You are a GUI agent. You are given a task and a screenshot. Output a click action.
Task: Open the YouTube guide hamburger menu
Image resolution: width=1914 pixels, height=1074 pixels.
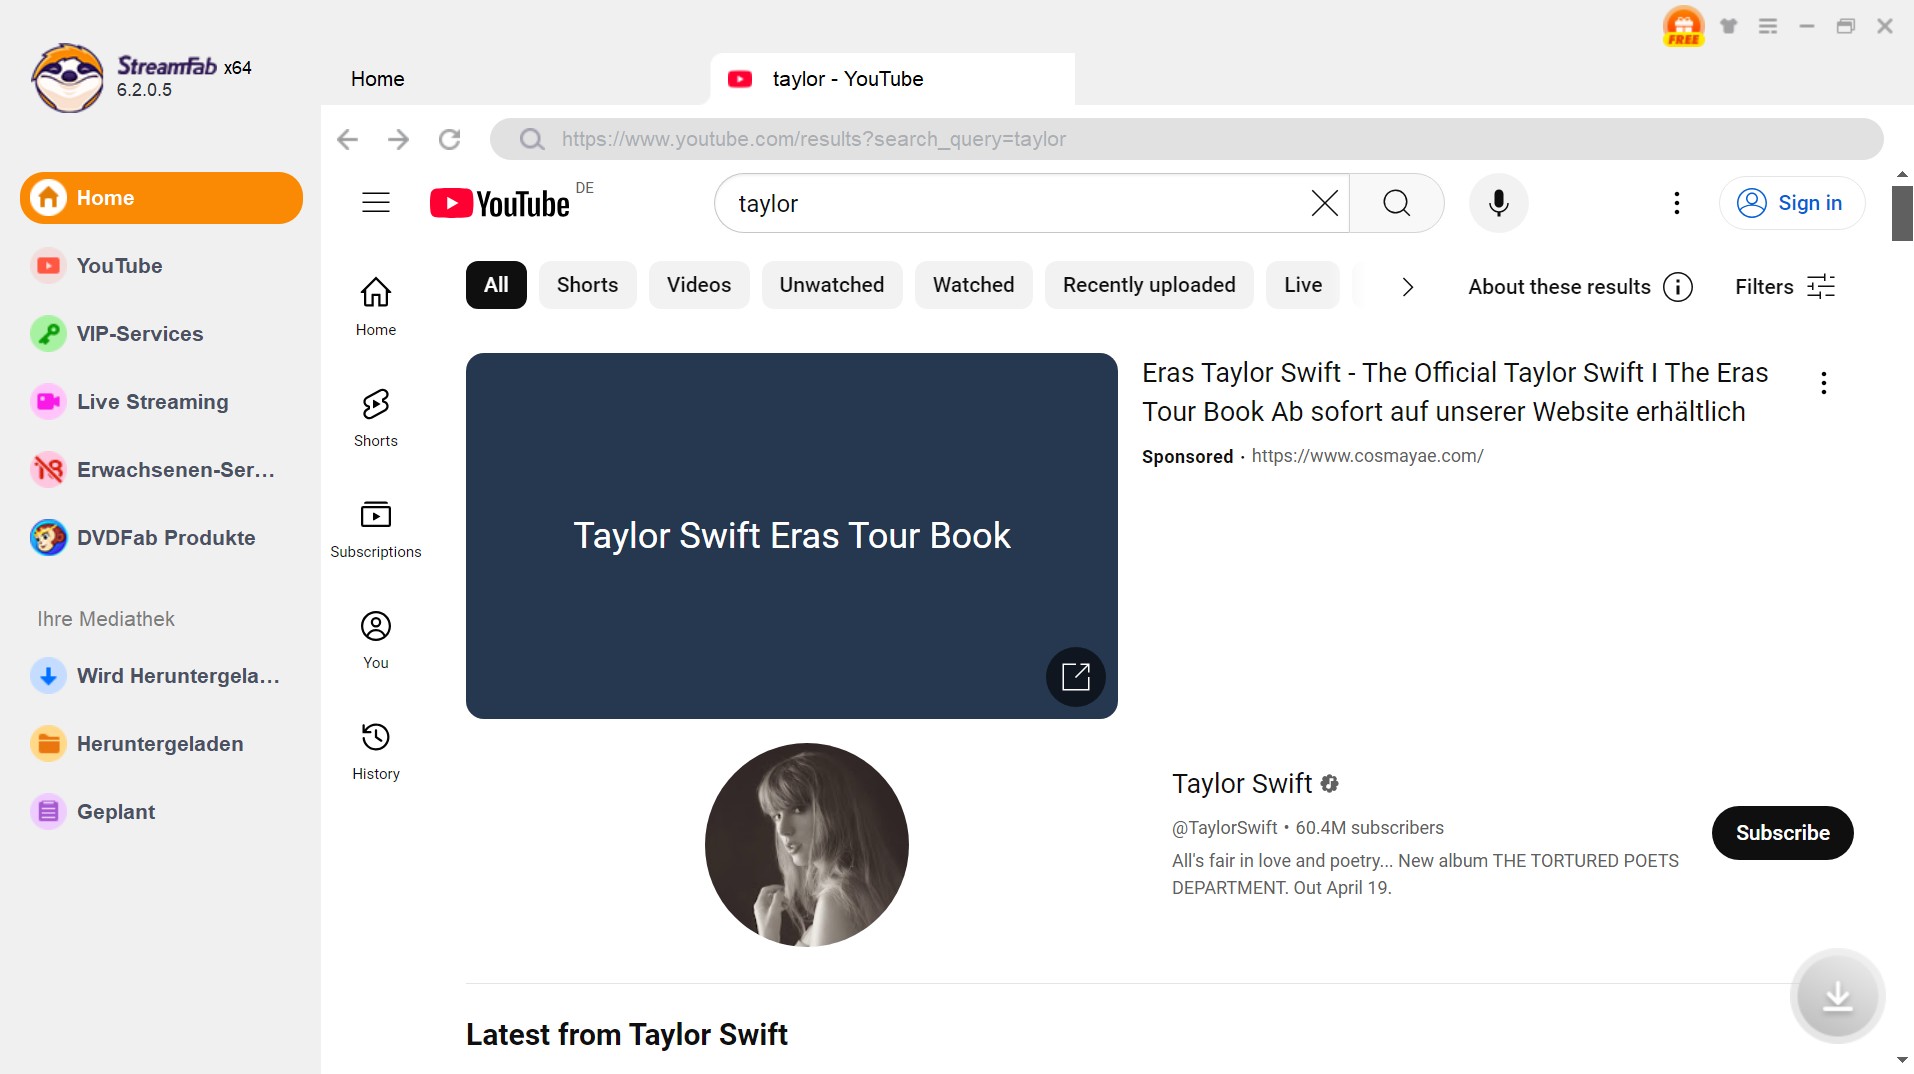point(375,203)
